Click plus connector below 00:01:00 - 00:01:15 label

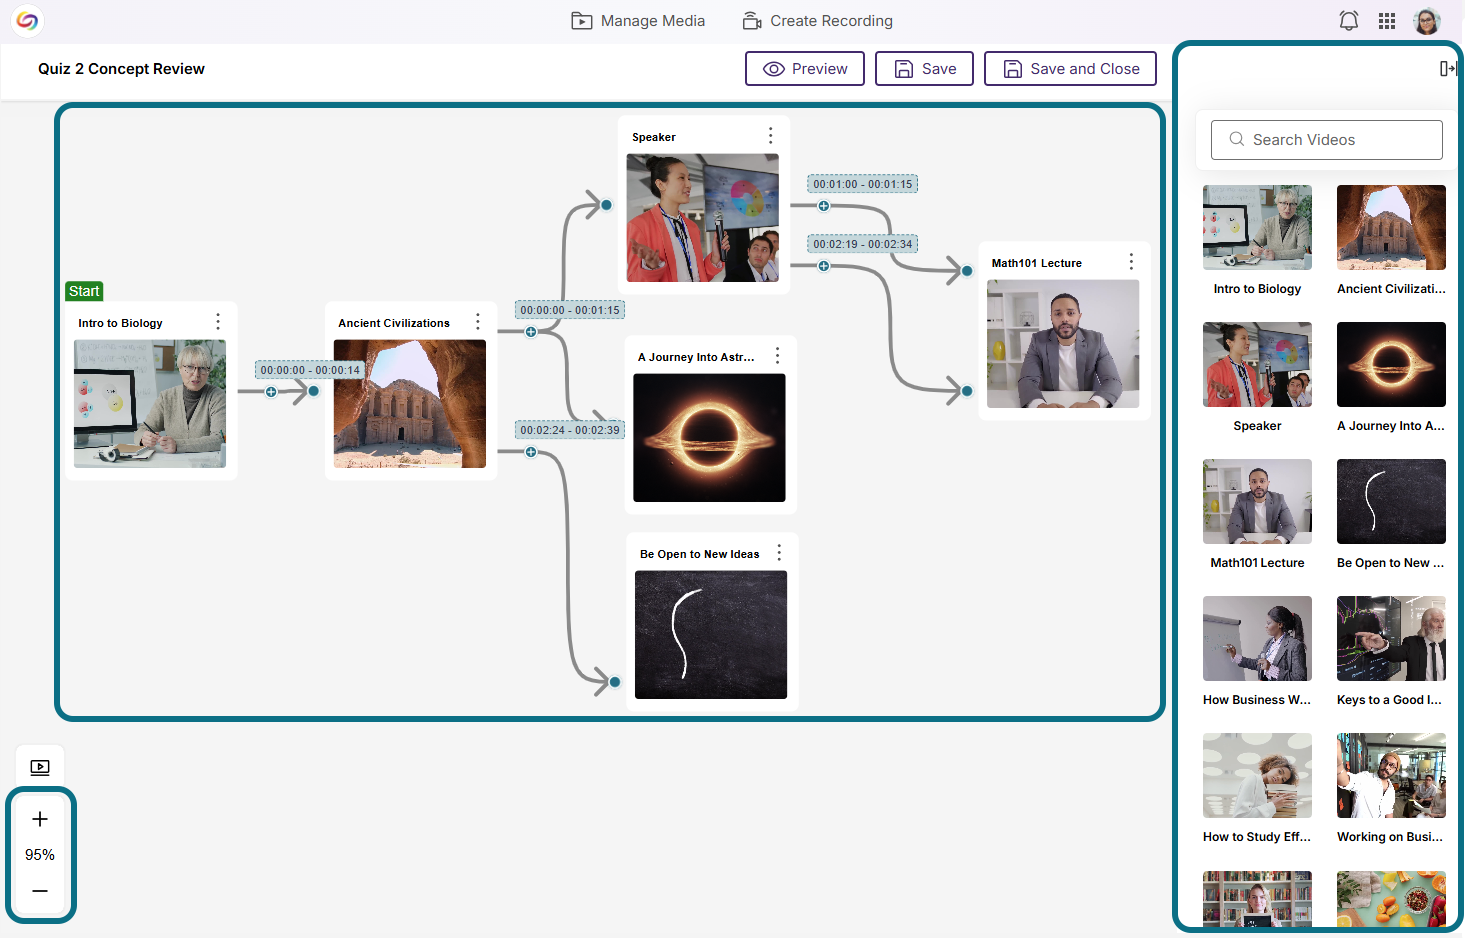pyautogui.click(x=823, y=206)
